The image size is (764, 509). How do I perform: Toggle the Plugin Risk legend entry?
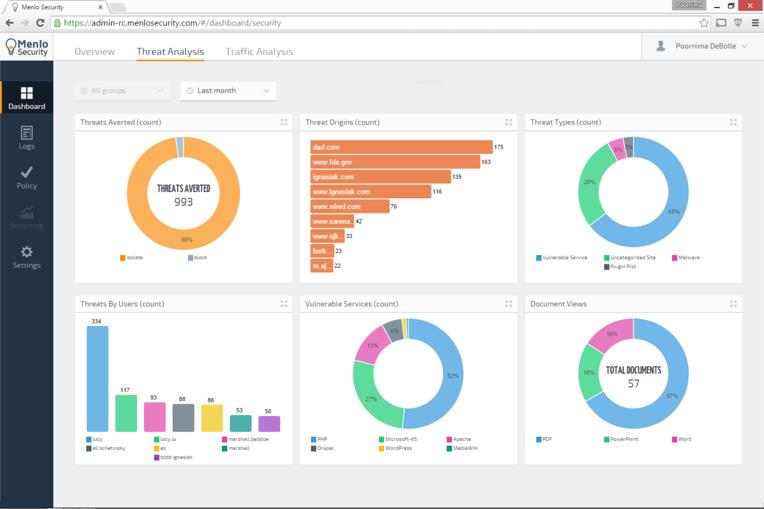click(x=620, y=267)
